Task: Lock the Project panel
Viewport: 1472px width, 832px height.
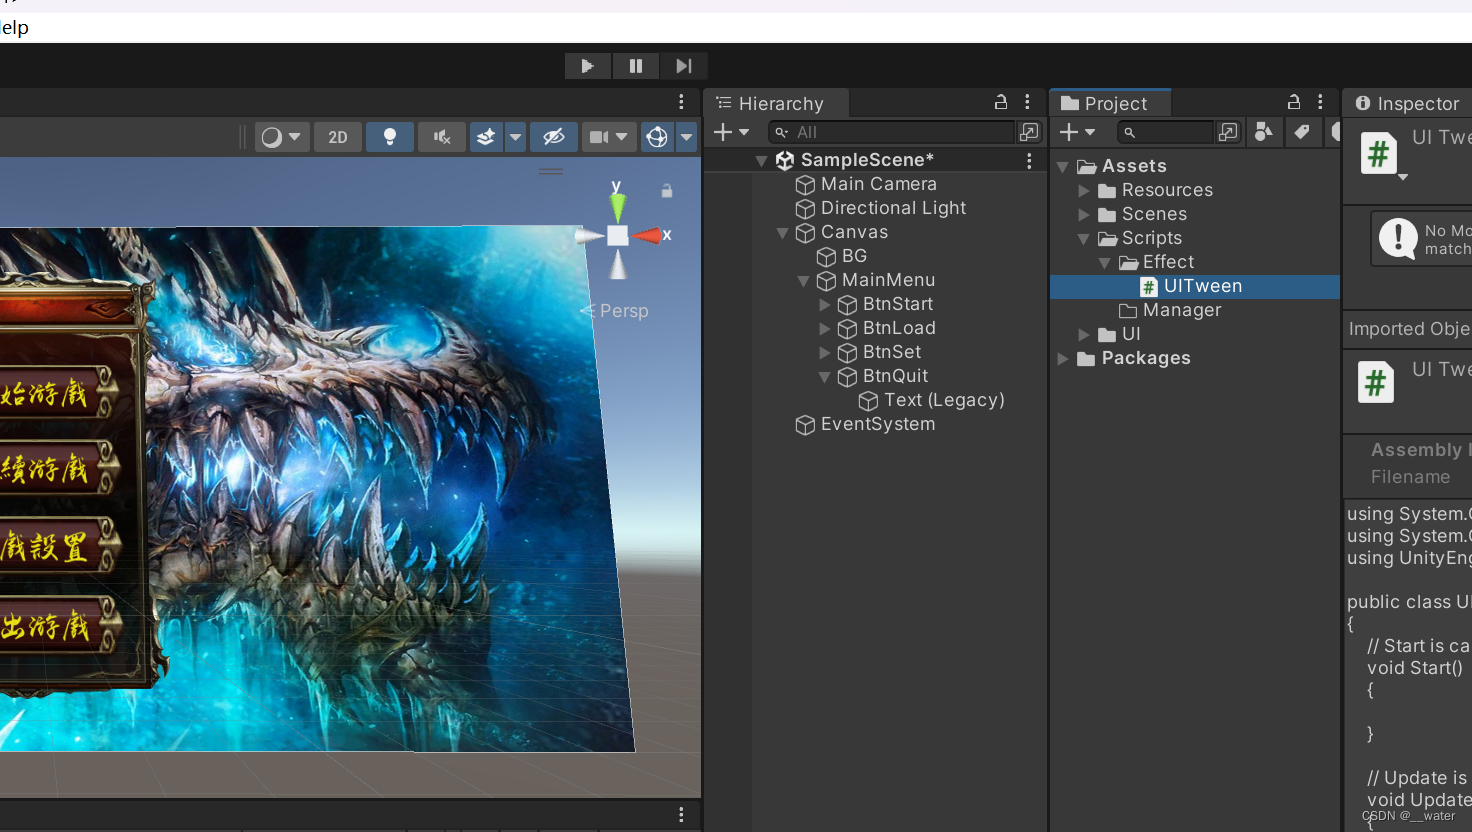Action: pos(1294,102)
